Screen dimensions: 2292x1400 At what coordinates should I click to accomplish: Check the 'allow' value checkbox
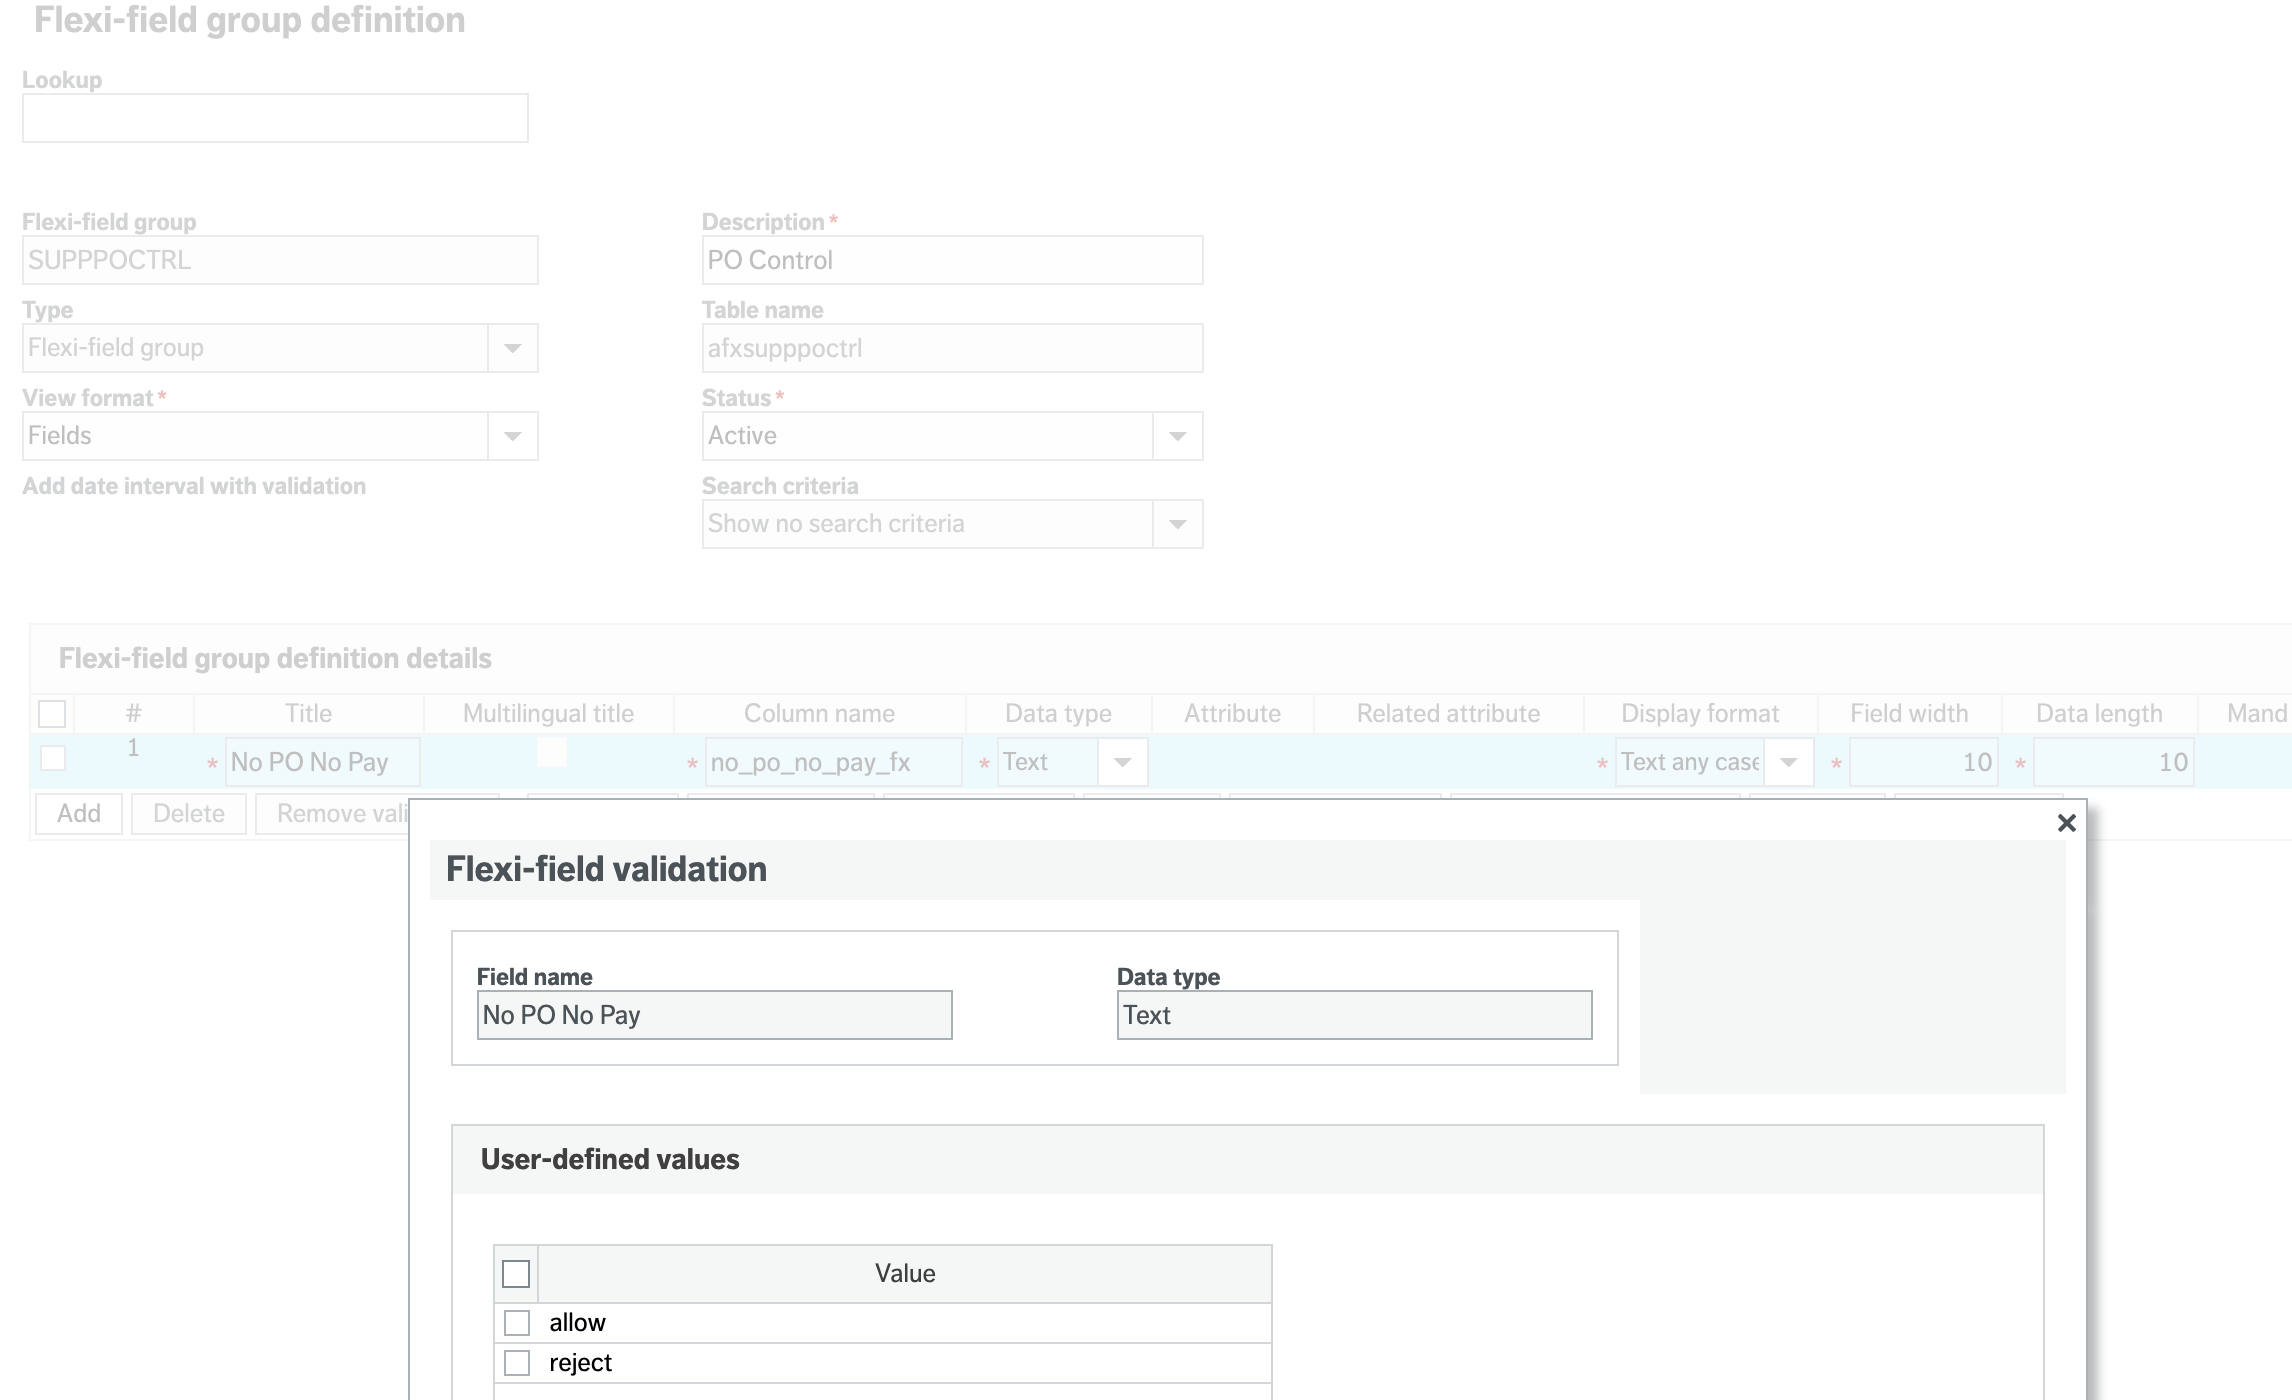coord(517,1323)
